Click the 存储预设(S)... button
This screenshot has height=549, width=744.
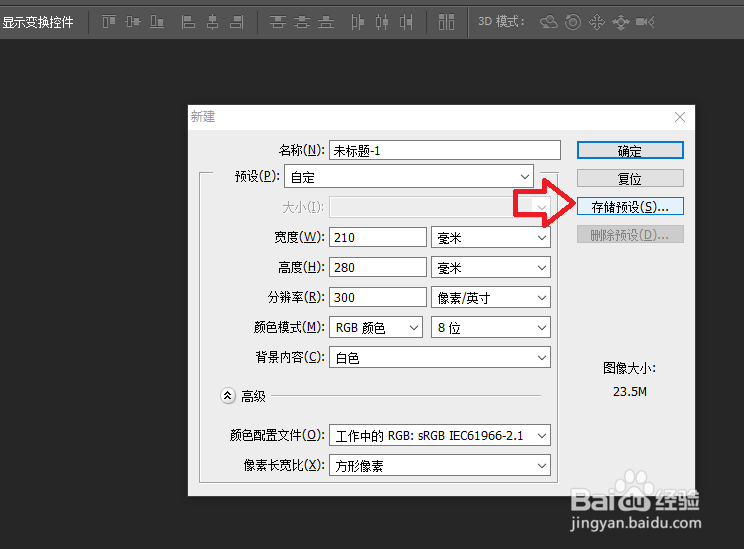click(x=630, y=206)
